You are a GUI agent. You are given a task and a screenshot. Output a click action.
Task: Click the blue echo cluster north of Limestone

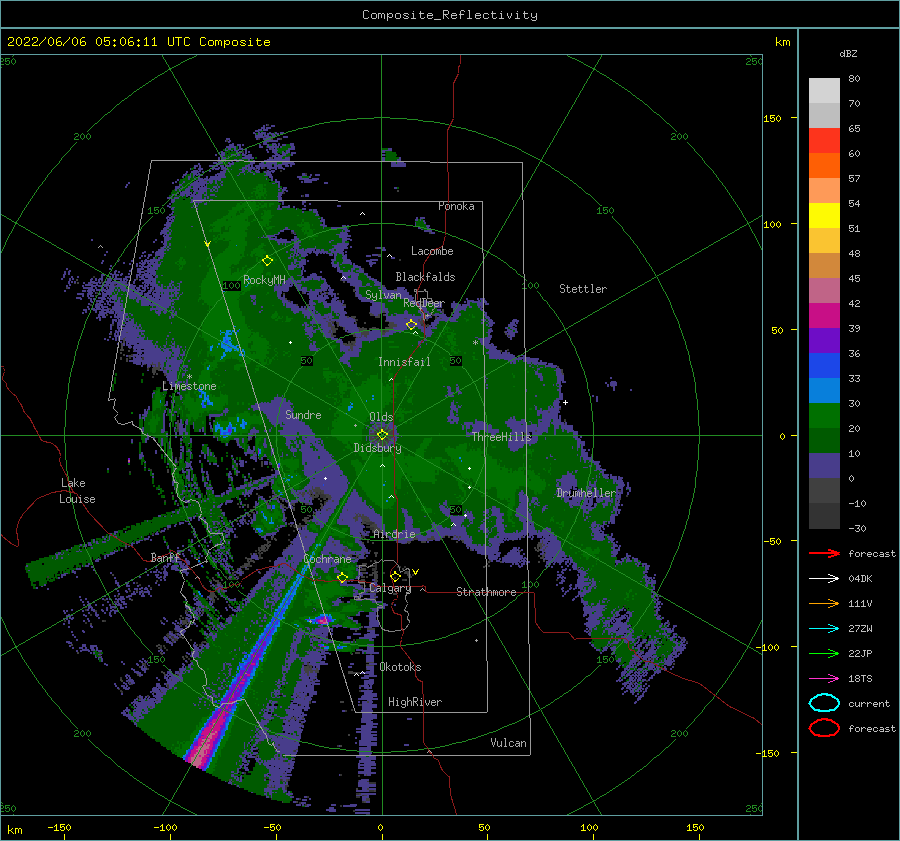228,344
